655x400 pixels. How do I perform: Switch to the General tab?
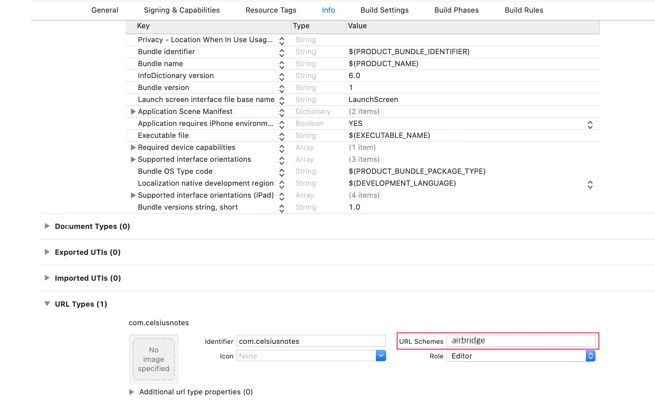pos(104,10)
